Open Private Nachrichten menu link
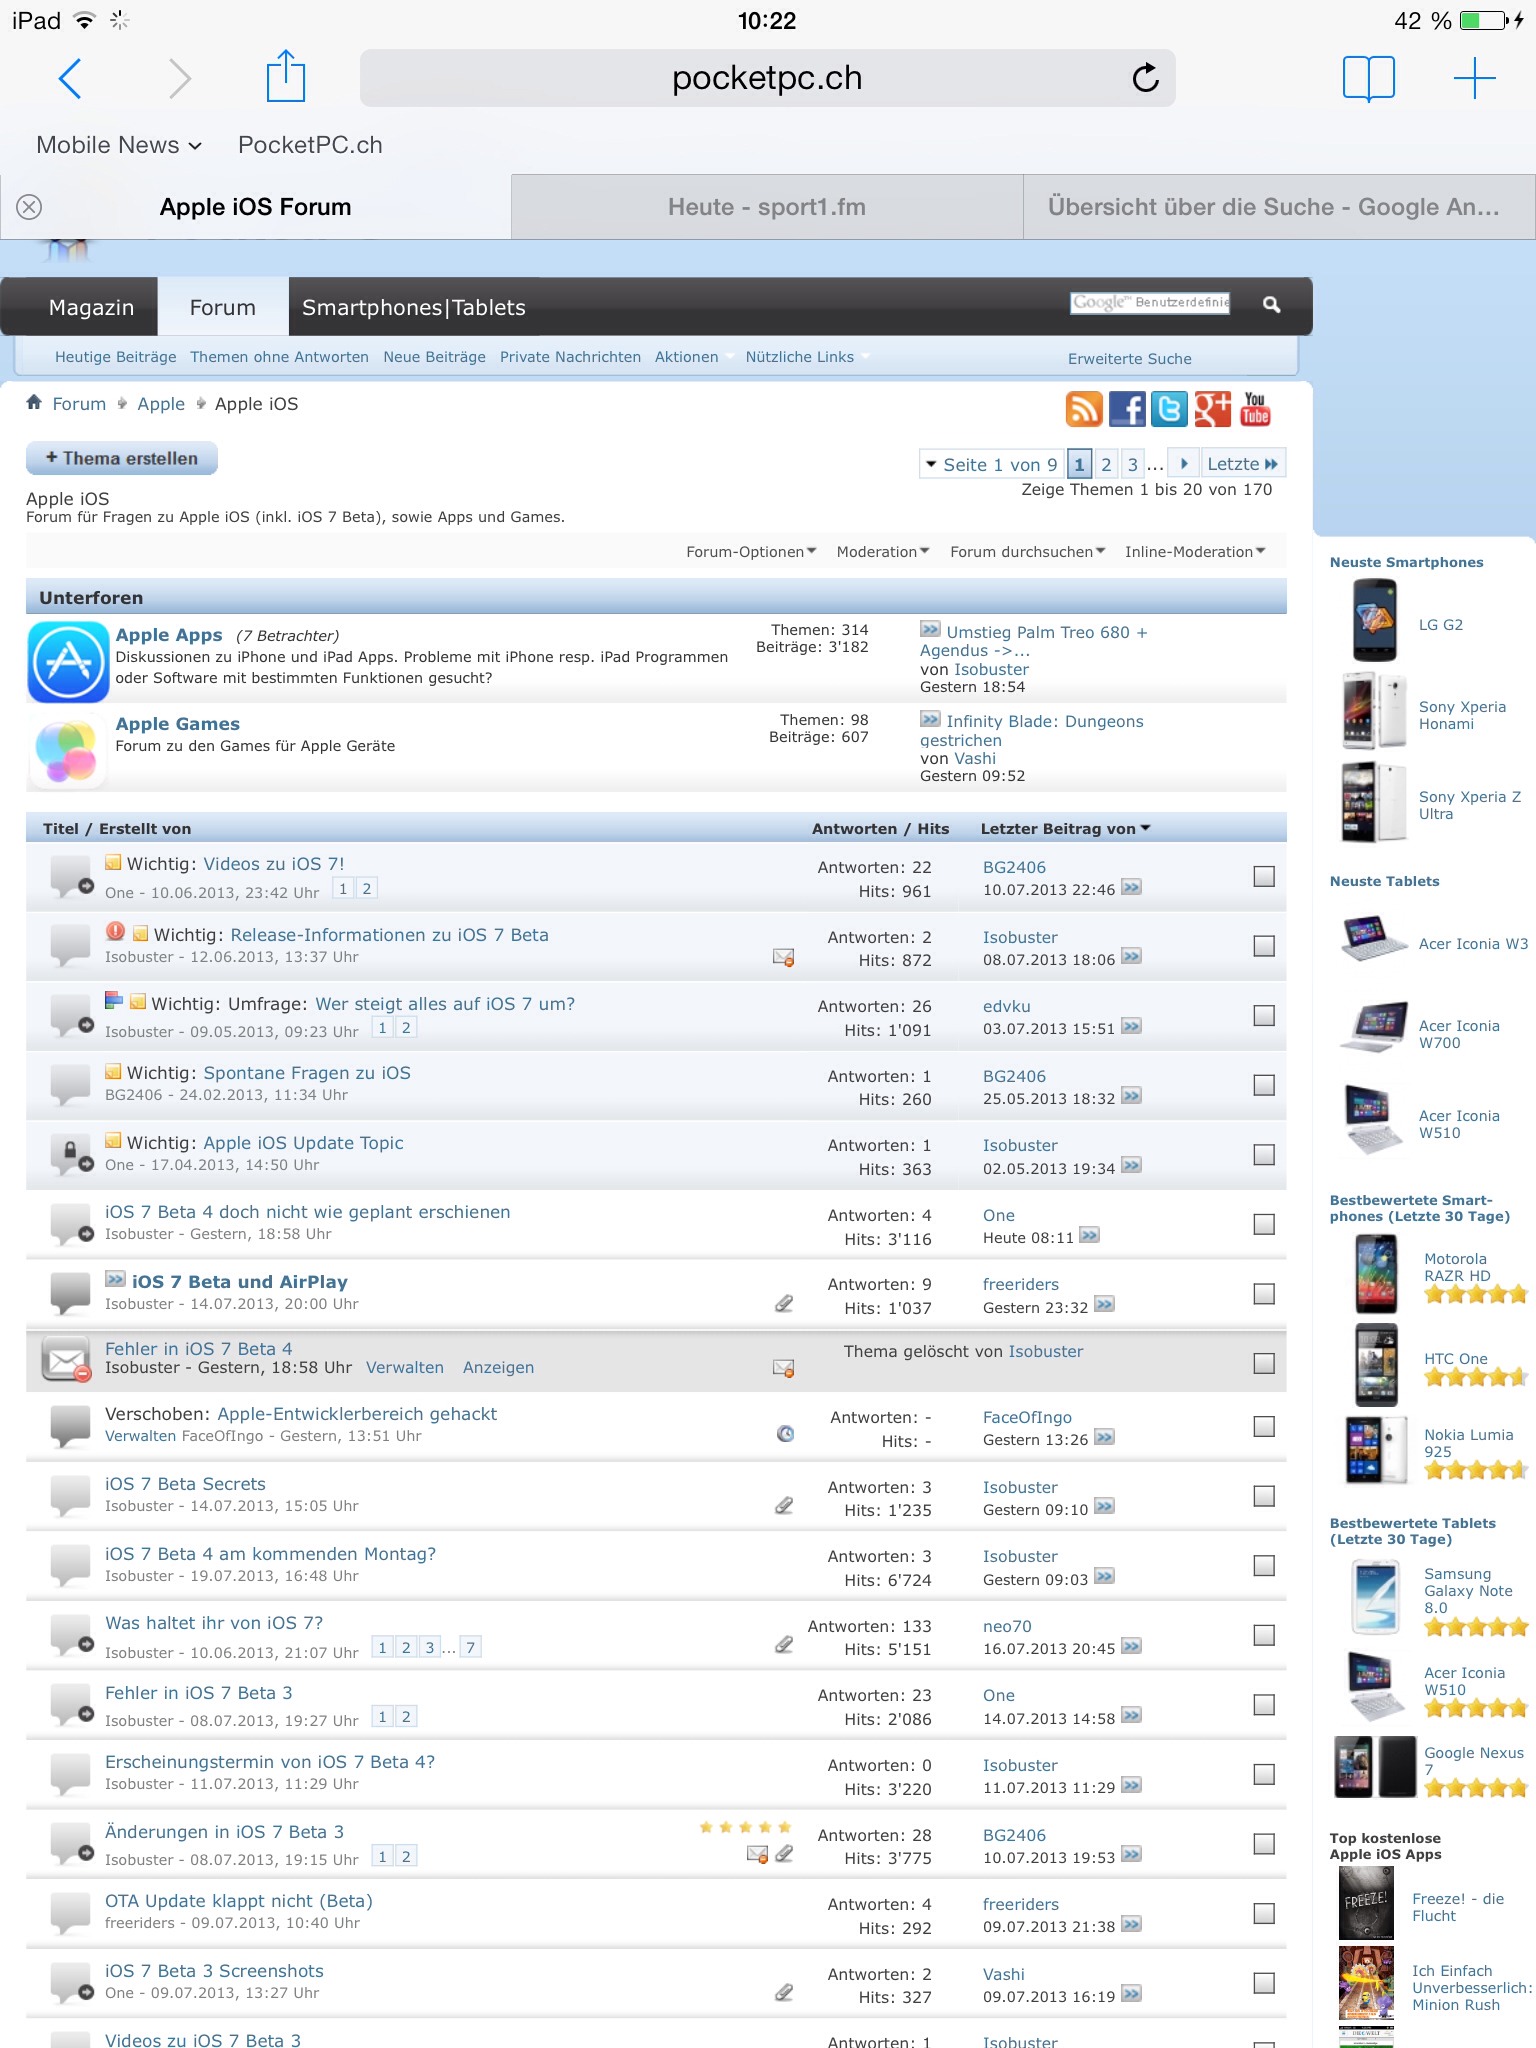The image size is (1536, 2048). [x=570, y=357]
